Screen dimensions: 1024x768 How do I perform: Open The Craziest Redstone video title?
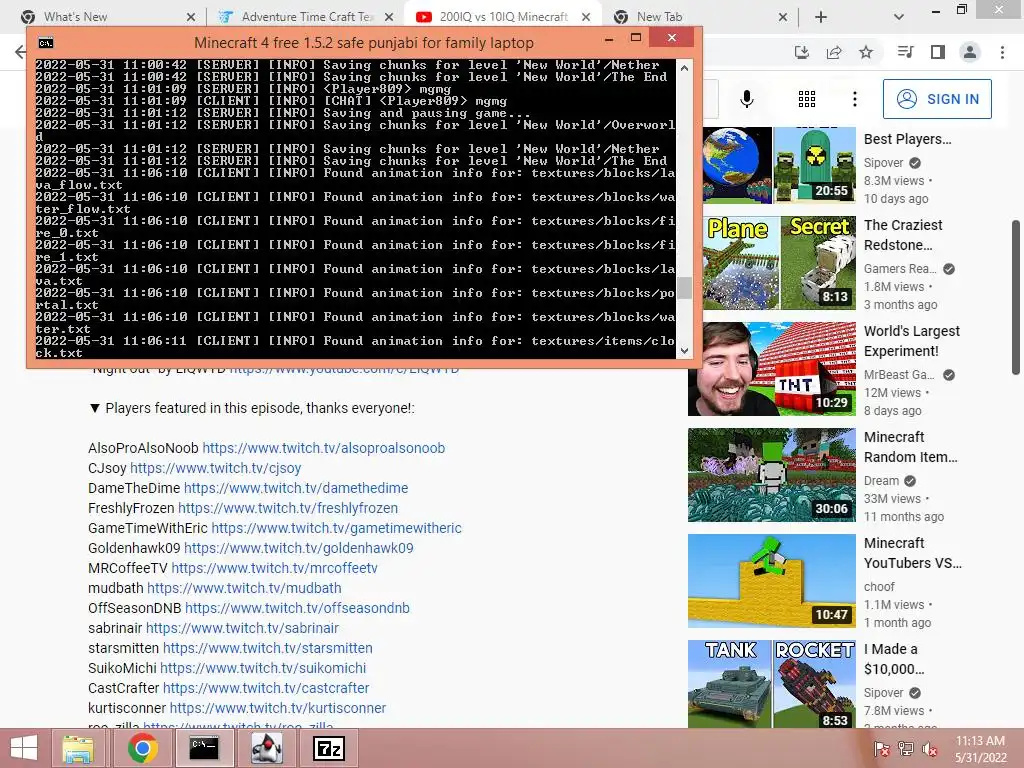click(903, 235)
